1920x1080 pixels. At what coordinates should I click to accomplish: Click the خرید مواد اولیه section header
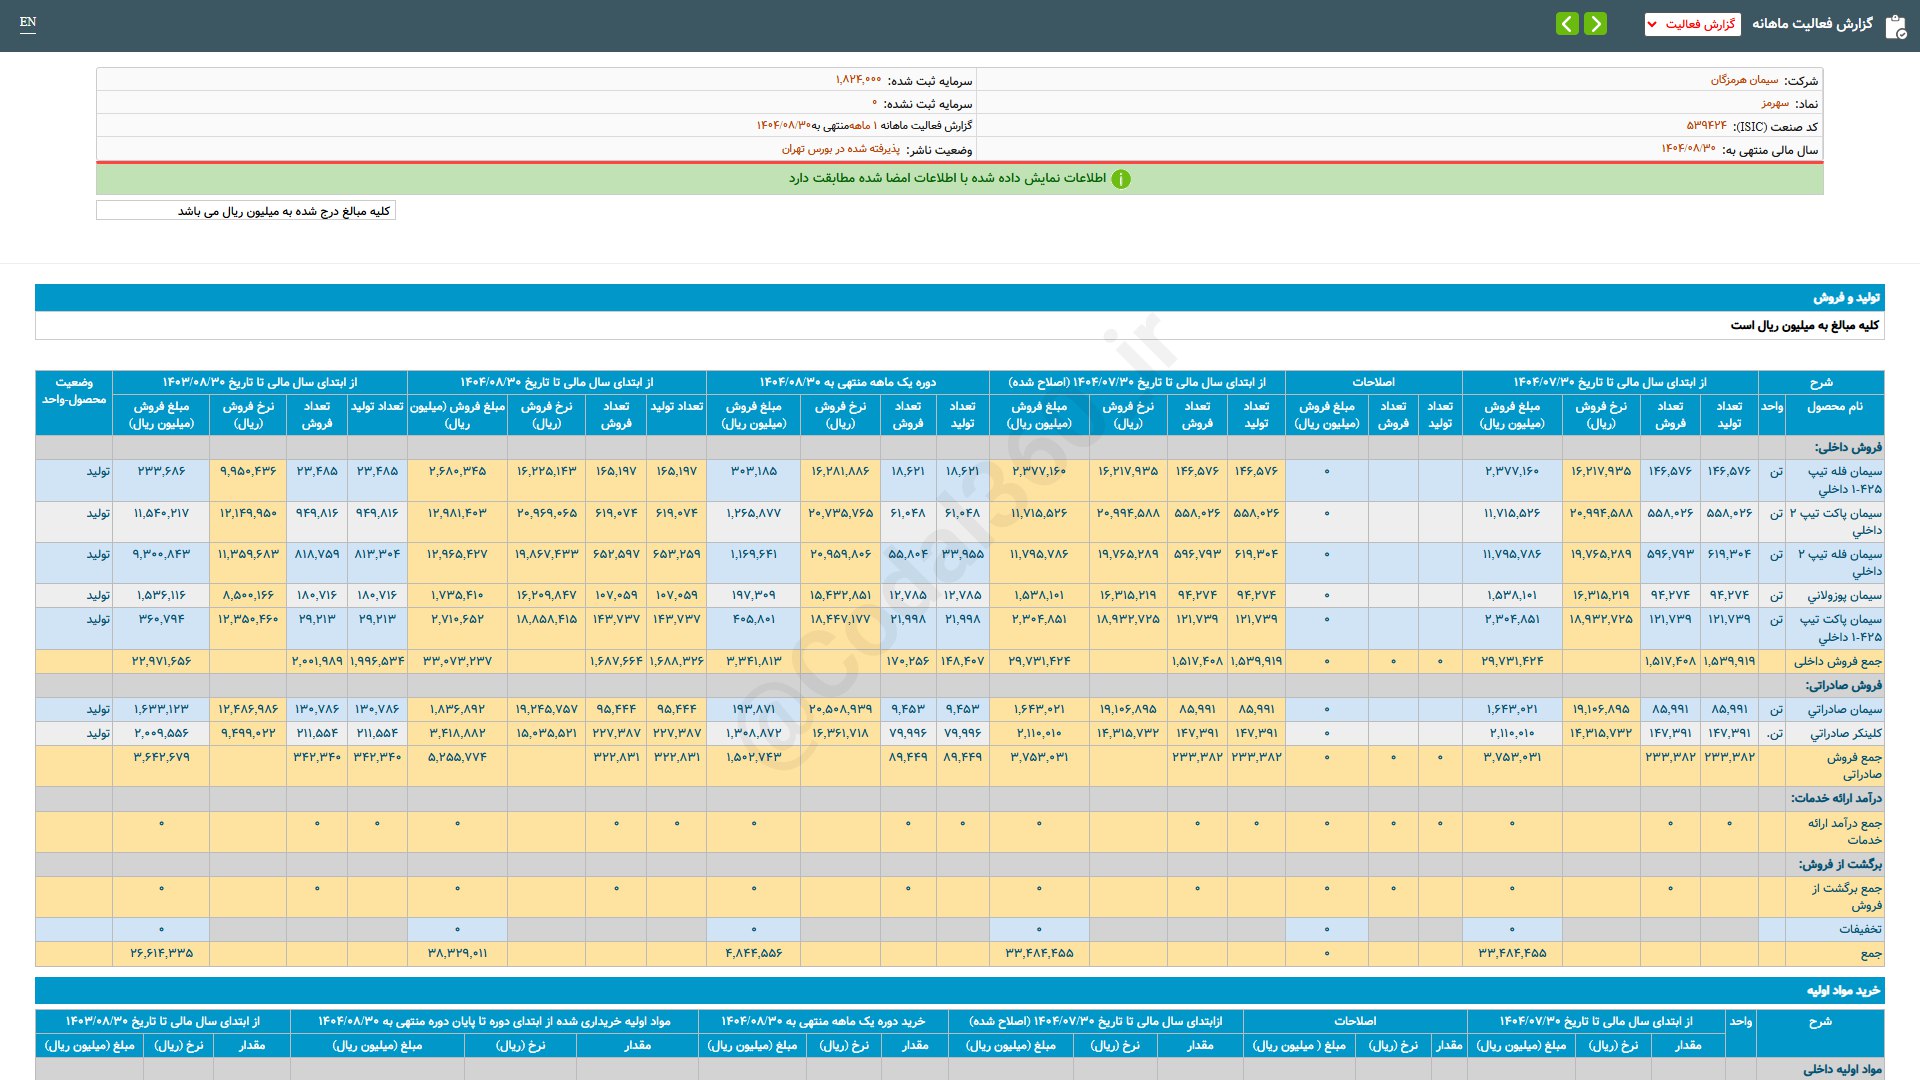pyautogui.click(x=1843, y=991)
